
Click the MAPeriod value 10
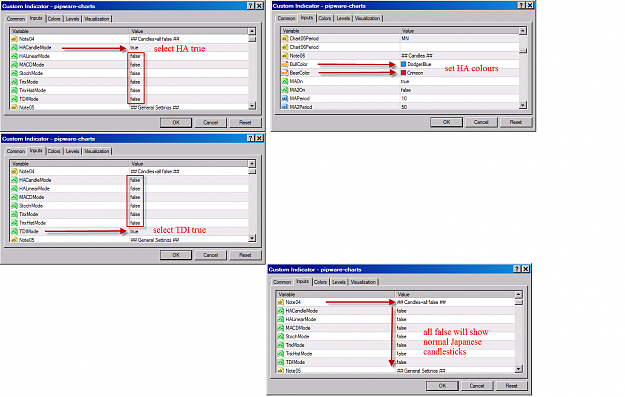404,98
